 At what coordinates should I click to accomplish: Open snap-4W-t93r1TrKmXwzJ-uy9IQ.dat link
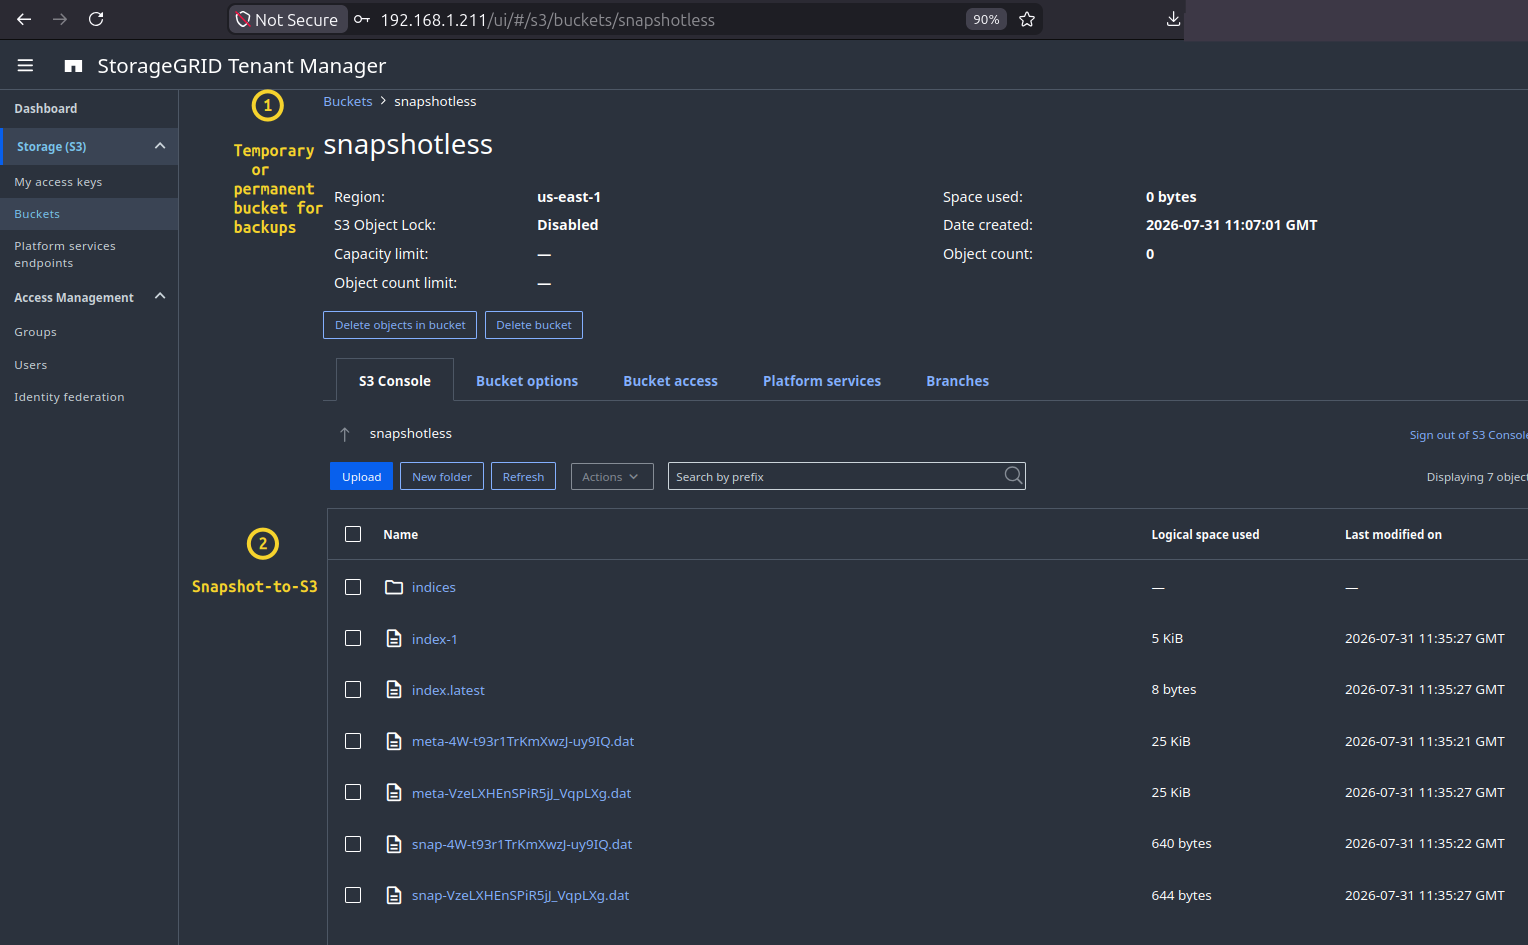(x=522, y=844)
